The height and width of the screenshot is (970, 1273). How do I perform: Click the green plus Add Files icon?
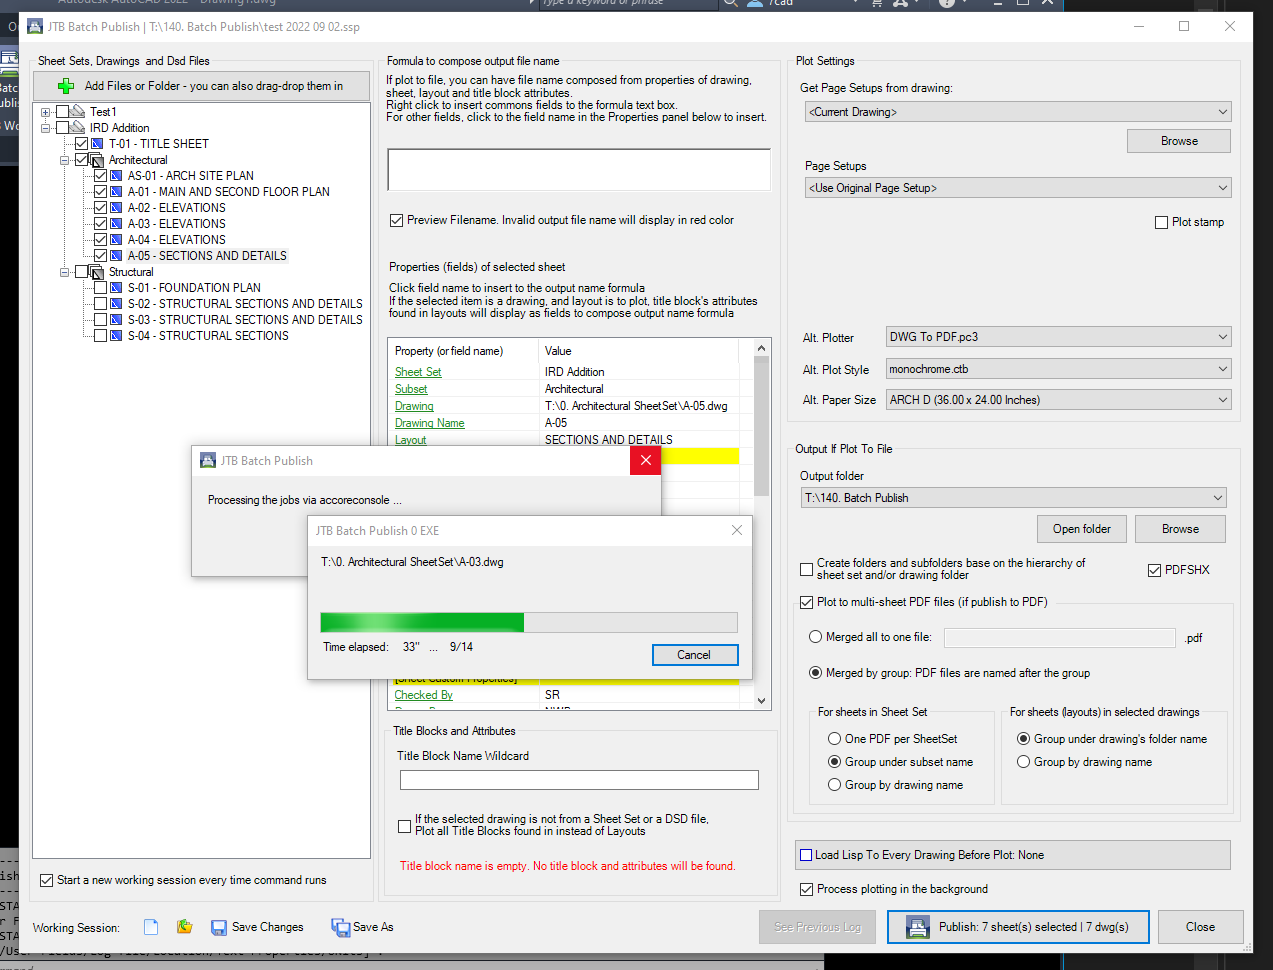pos(66,86)
